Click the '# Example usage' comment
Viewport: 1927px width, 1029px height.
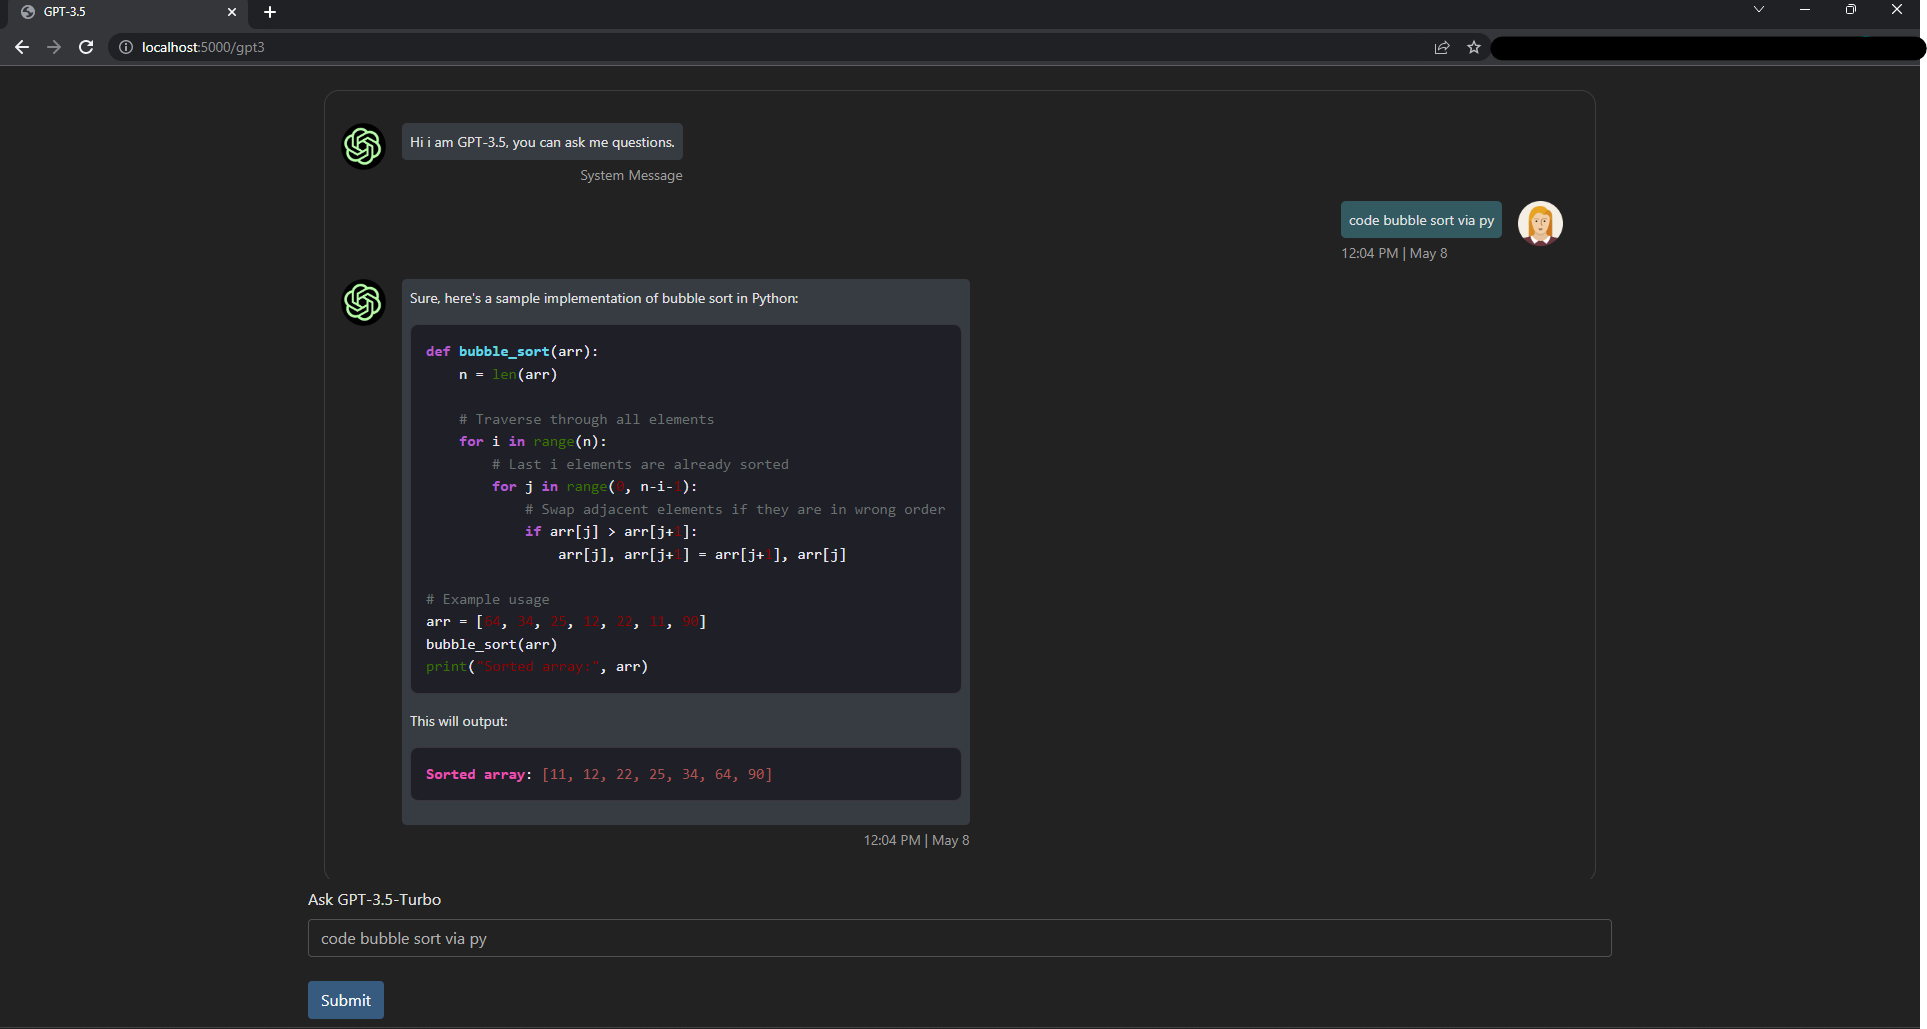coord(488,599)
